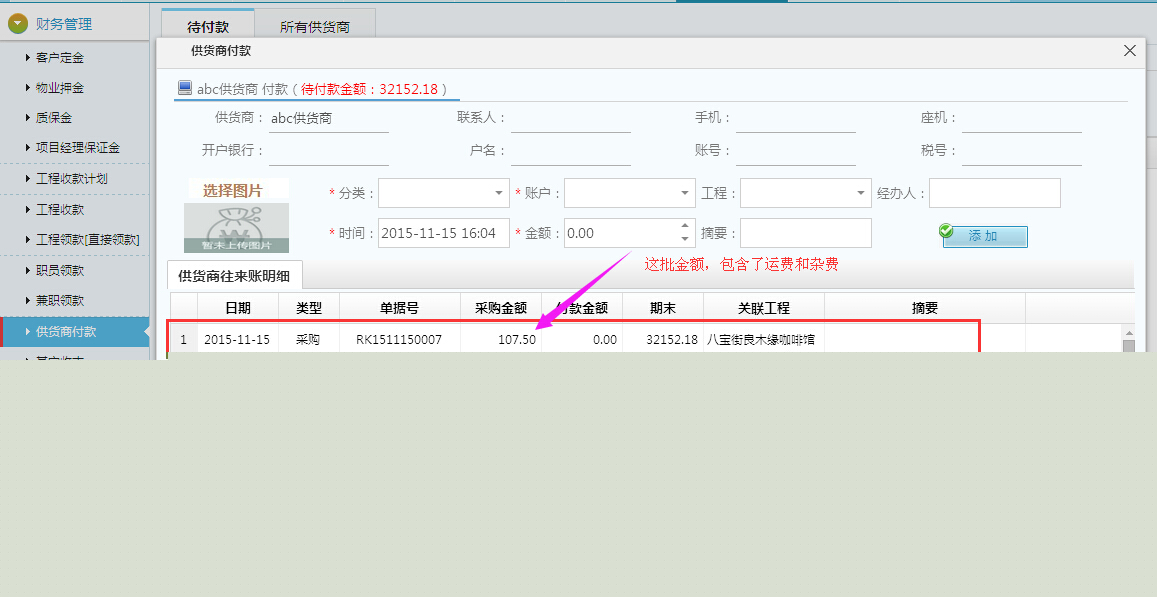Click the up arrow on the 金额 stepper

[x=685, y=226]
